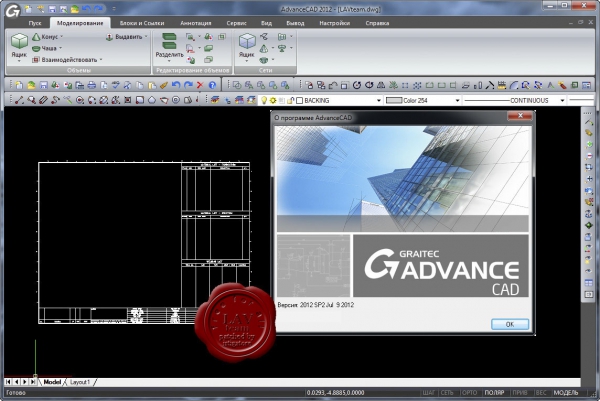Image resolution: width=600 pixels, height=401 pixels.
Task: Select the Donut ring draw tool
Action: click(x=176, y=100)
